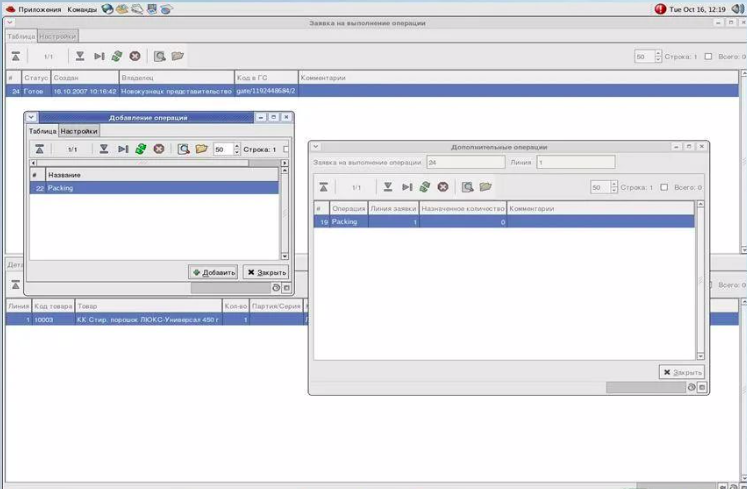Open window menu arrow of Добавление операции
747x489 pixels.
coord(31,117)
